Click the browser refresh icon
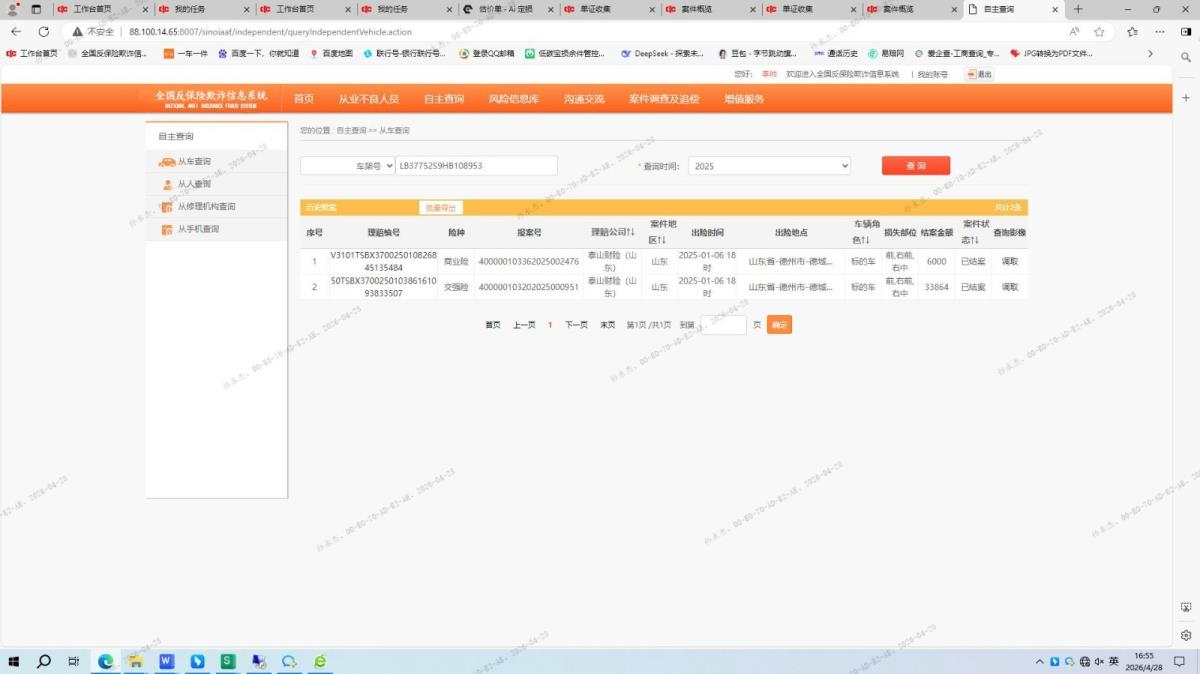This screenshot has width=1200, height=674. (x=43, y=32)
